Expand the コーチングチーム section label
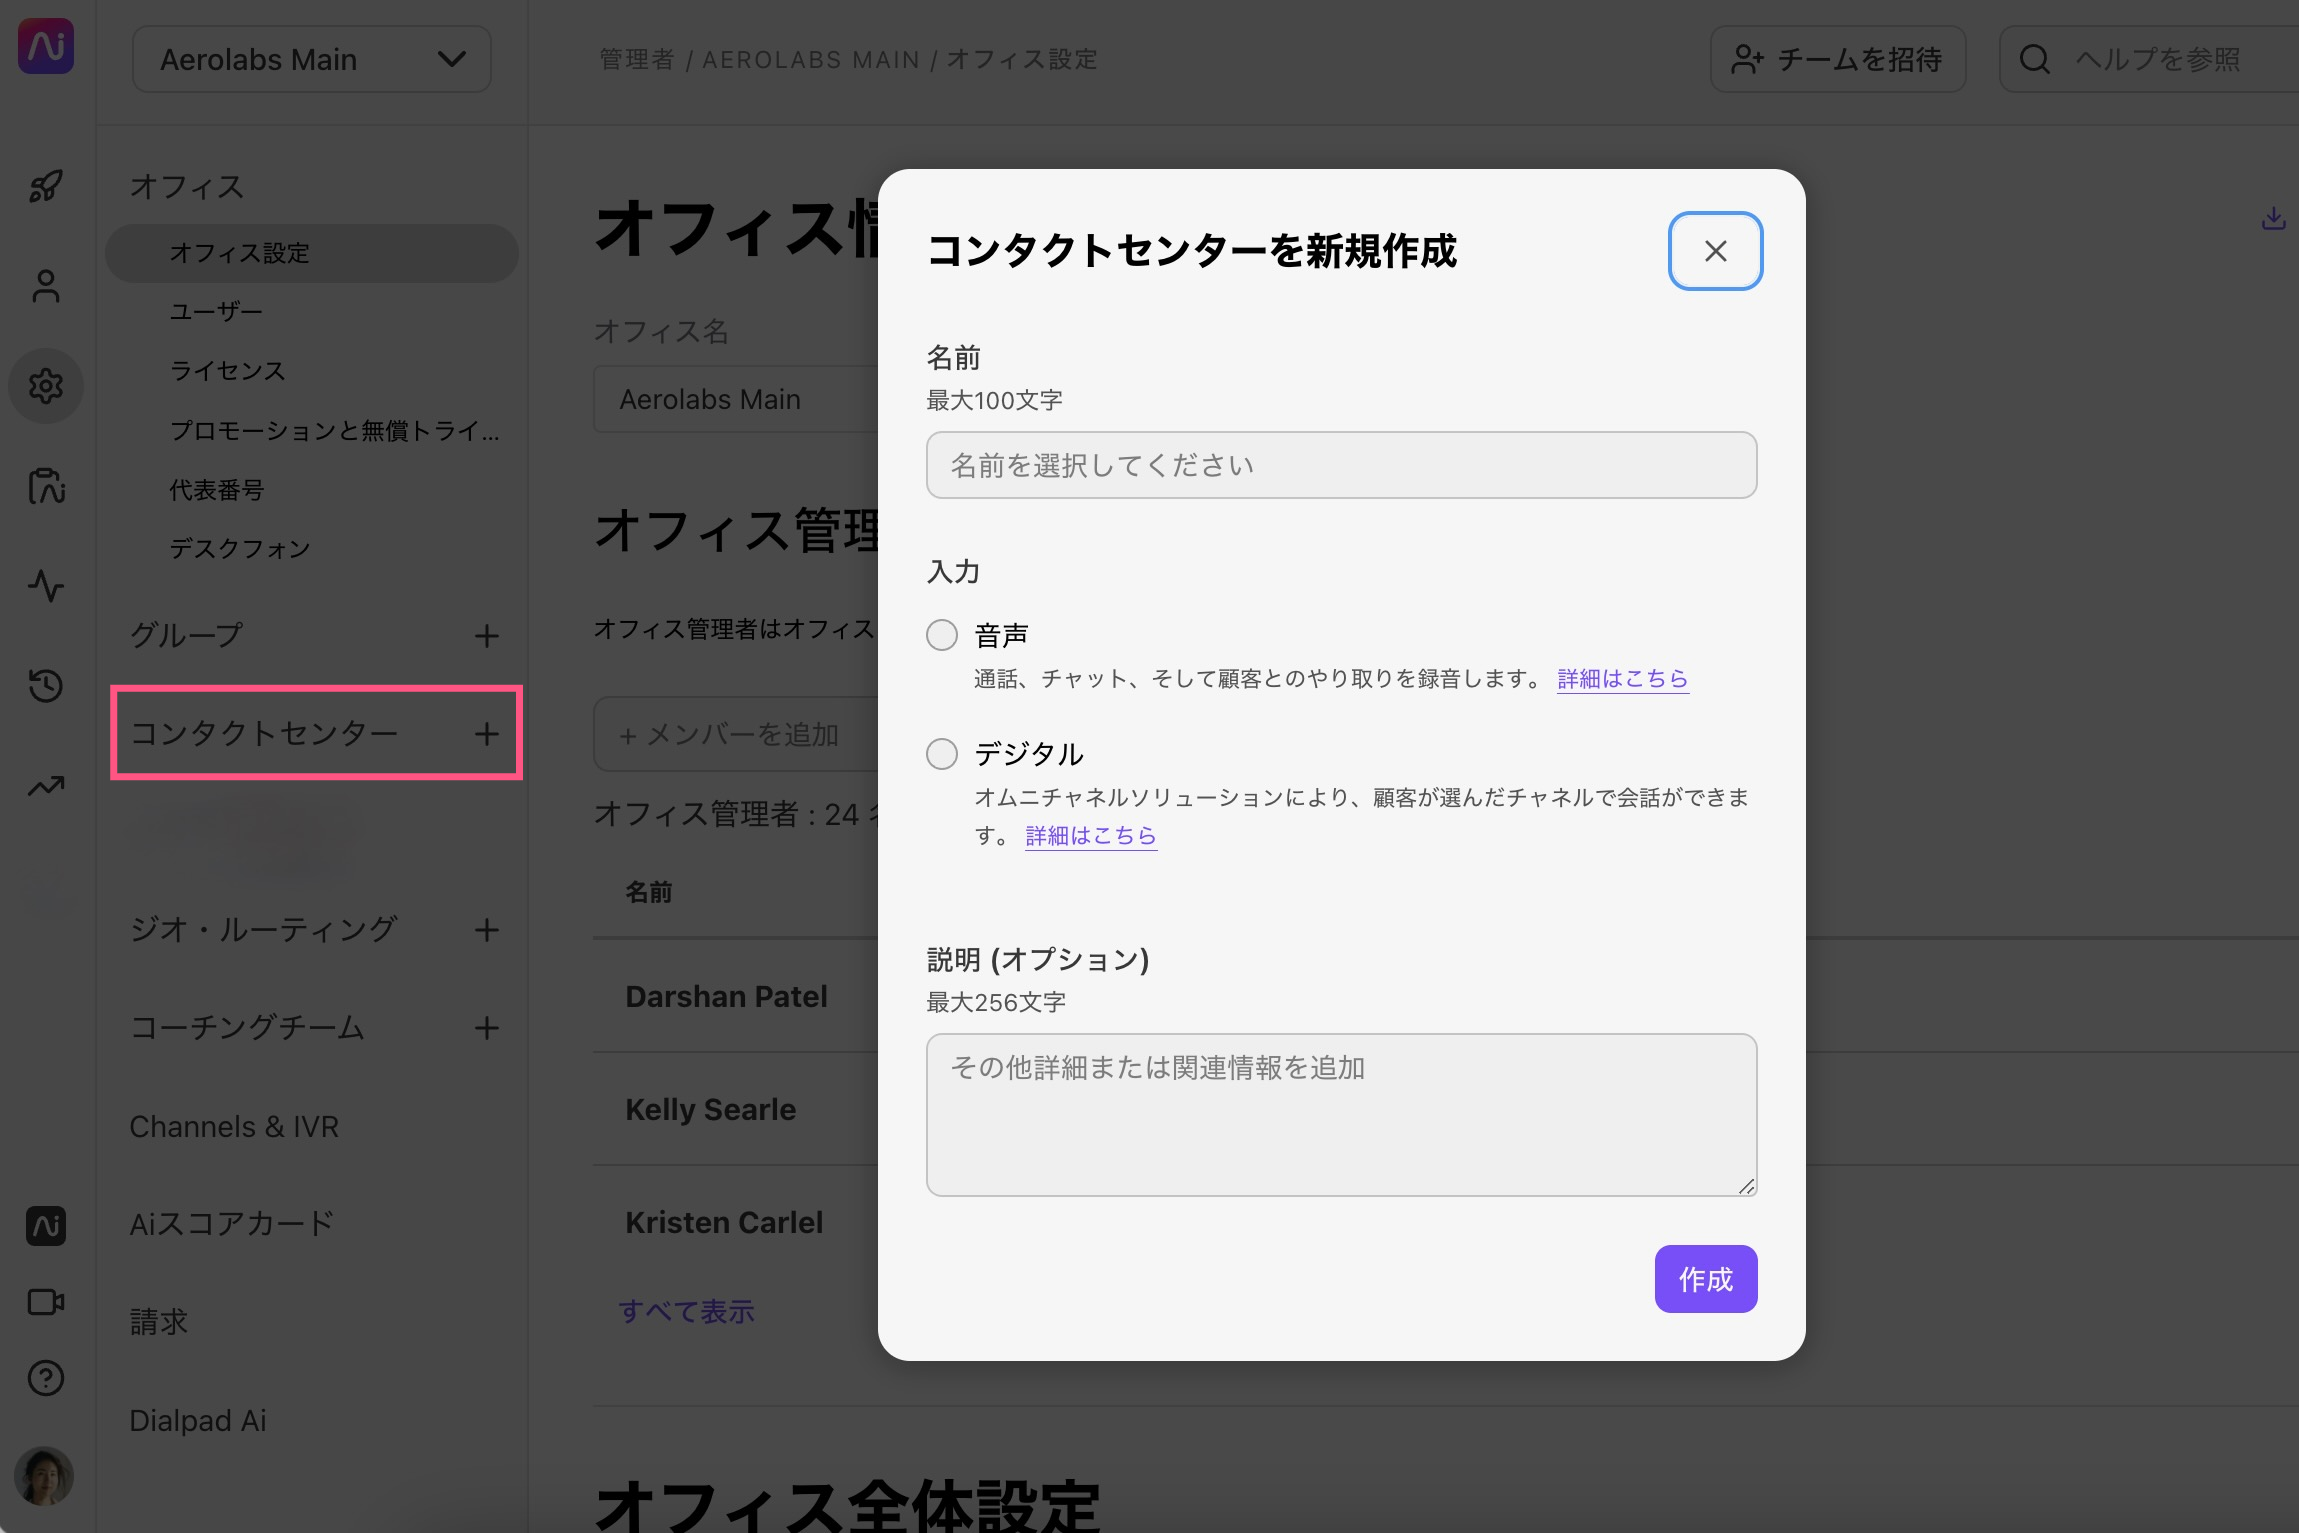 click(x=247, y=1028)
